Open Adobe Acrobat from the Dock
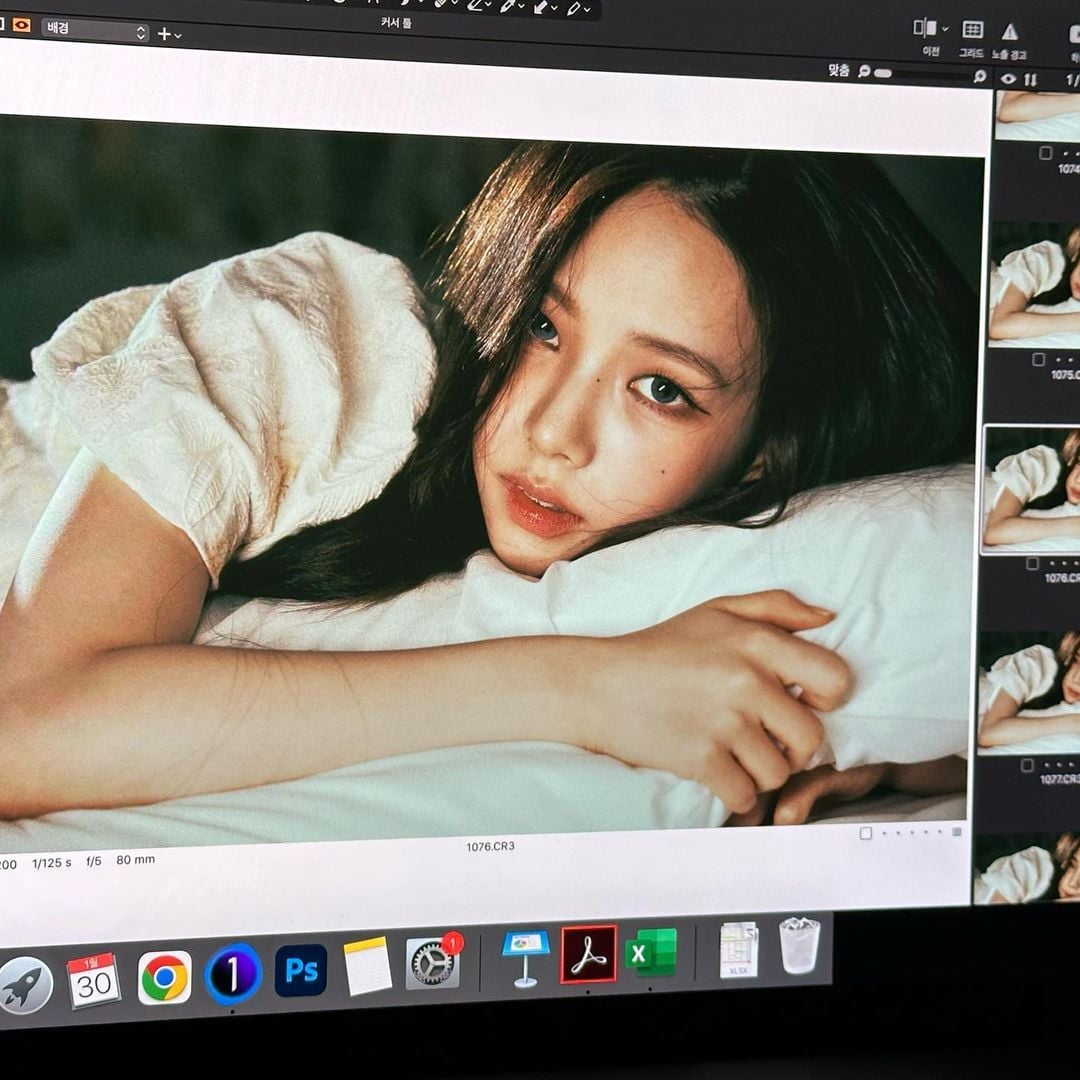The height and width of the screenshot is (1080, 1080). click(x=588, y=954)
